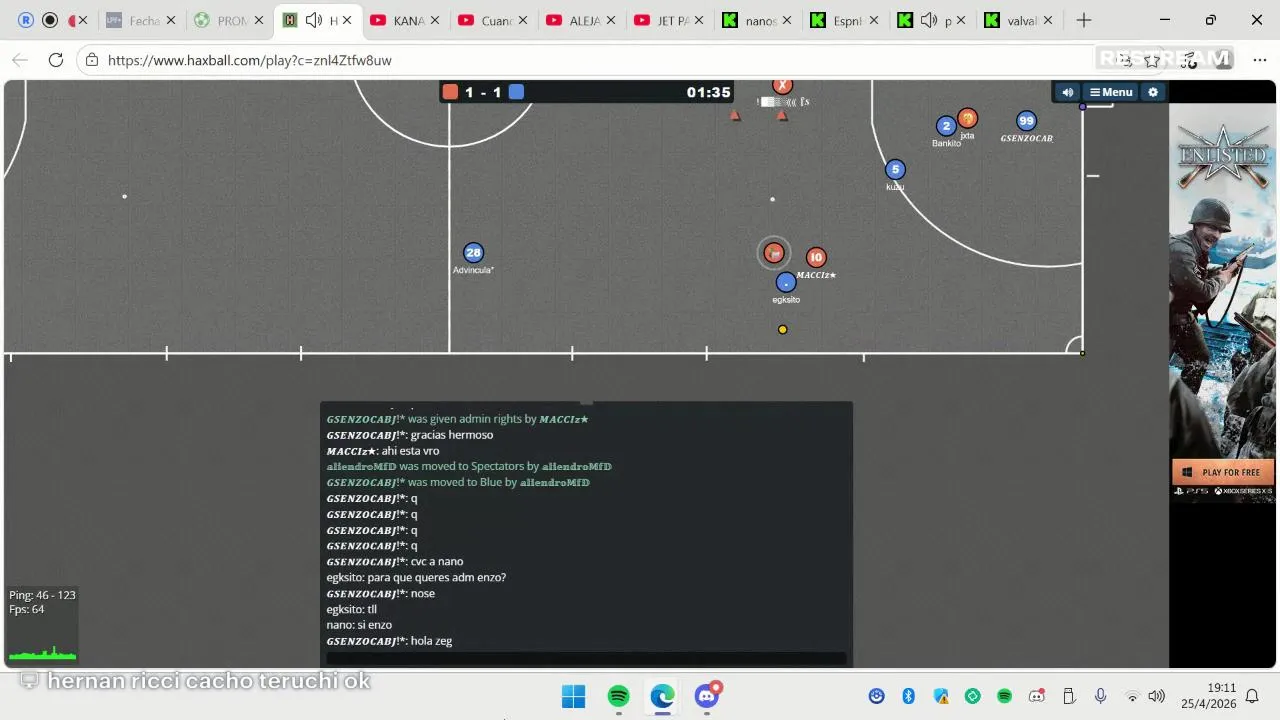Screen dimensions: 1280x720
Task: Click the second pinned record-circle tab
Action: pyautogui.click(x=50, y=21)
